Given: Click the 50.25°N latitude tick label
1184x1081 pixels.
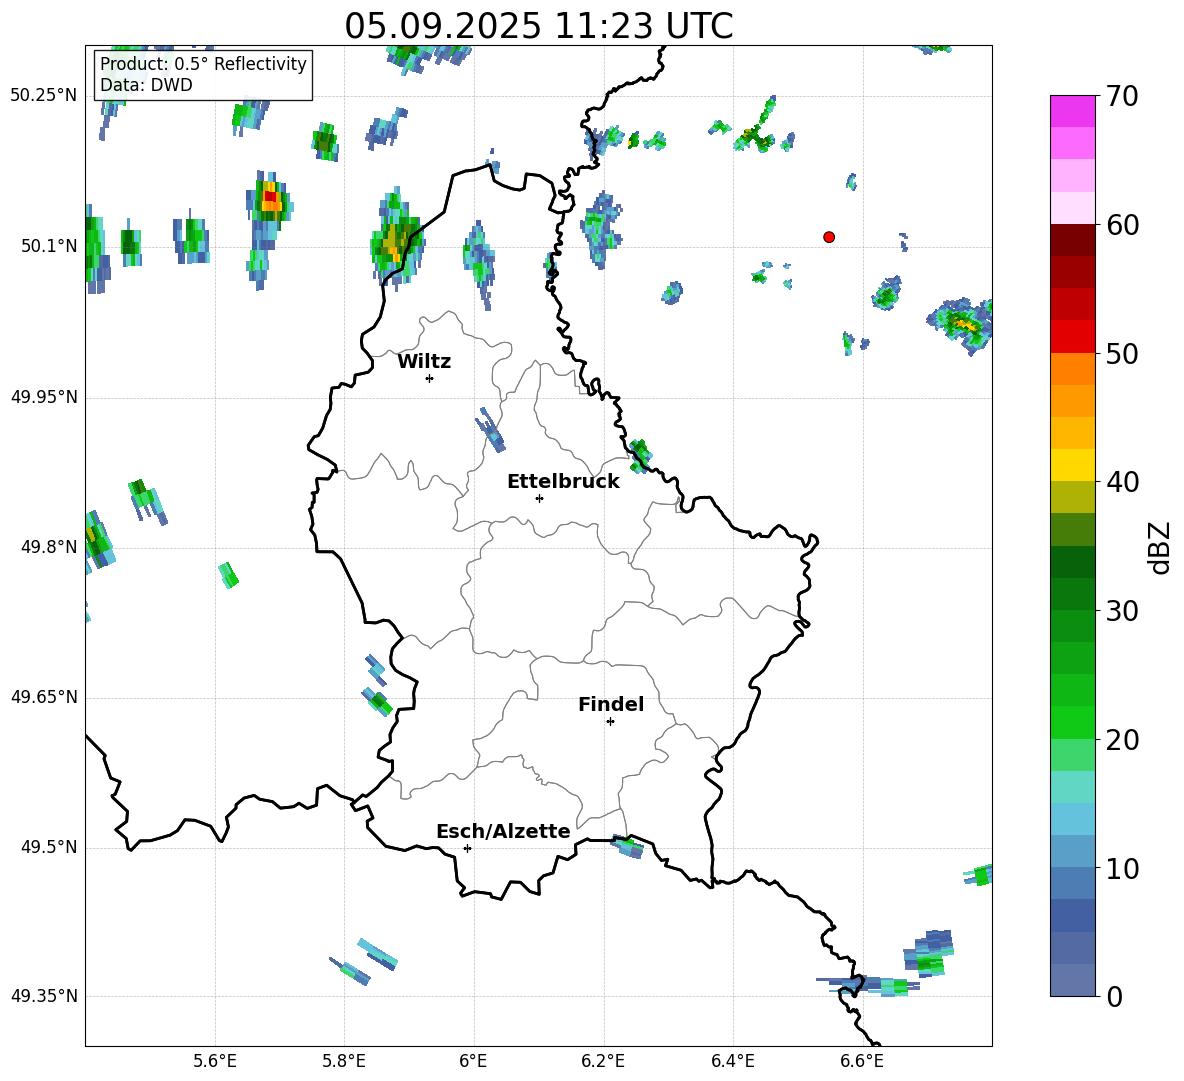Looking at the screenshot, I should click(44, 96).
